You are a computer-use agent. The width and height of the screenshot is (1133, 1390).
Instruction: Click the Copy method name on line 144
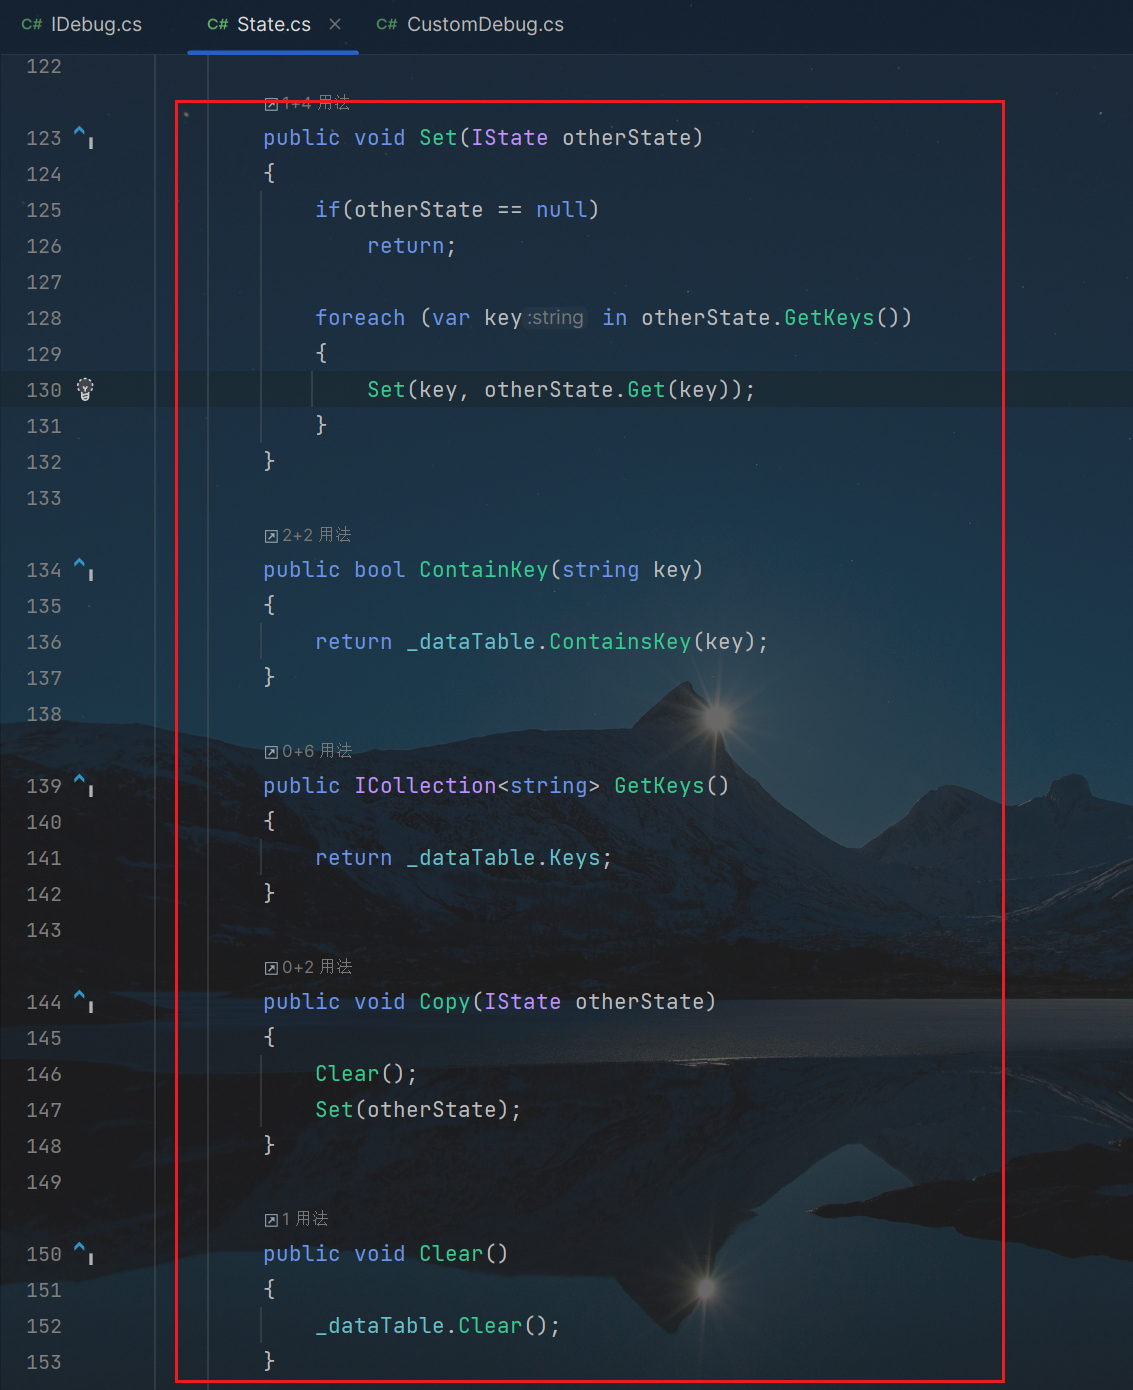pos(445,1001)
